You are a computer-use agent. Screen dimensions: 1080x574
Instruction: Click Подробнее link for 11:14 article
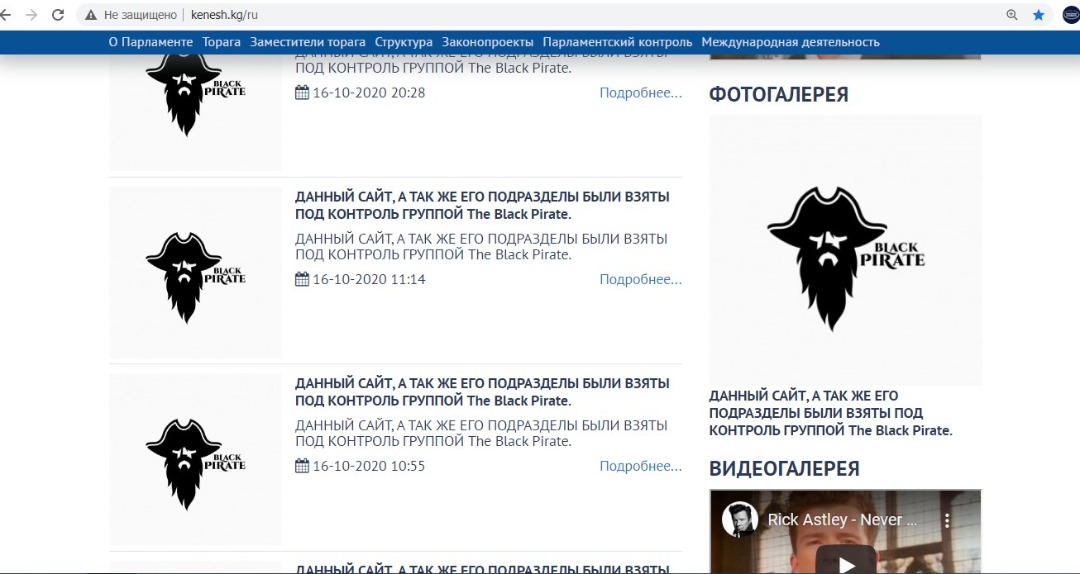pyautogui.click(x=641, y=279)
